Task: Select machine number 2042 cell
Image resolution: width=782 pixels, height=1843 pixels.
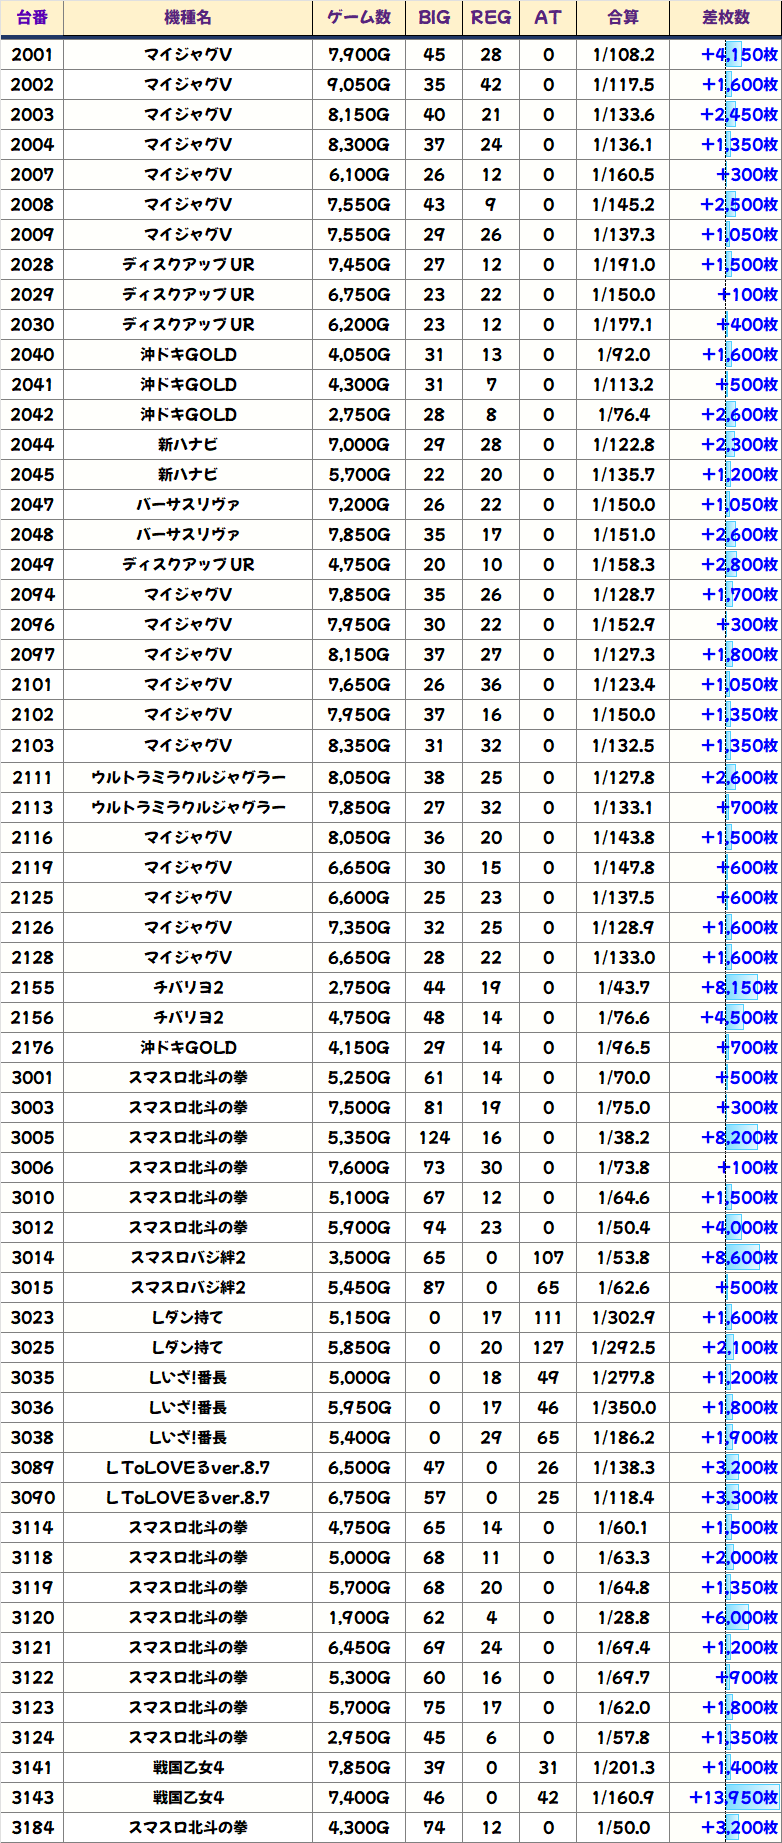Action: (32, 415)
